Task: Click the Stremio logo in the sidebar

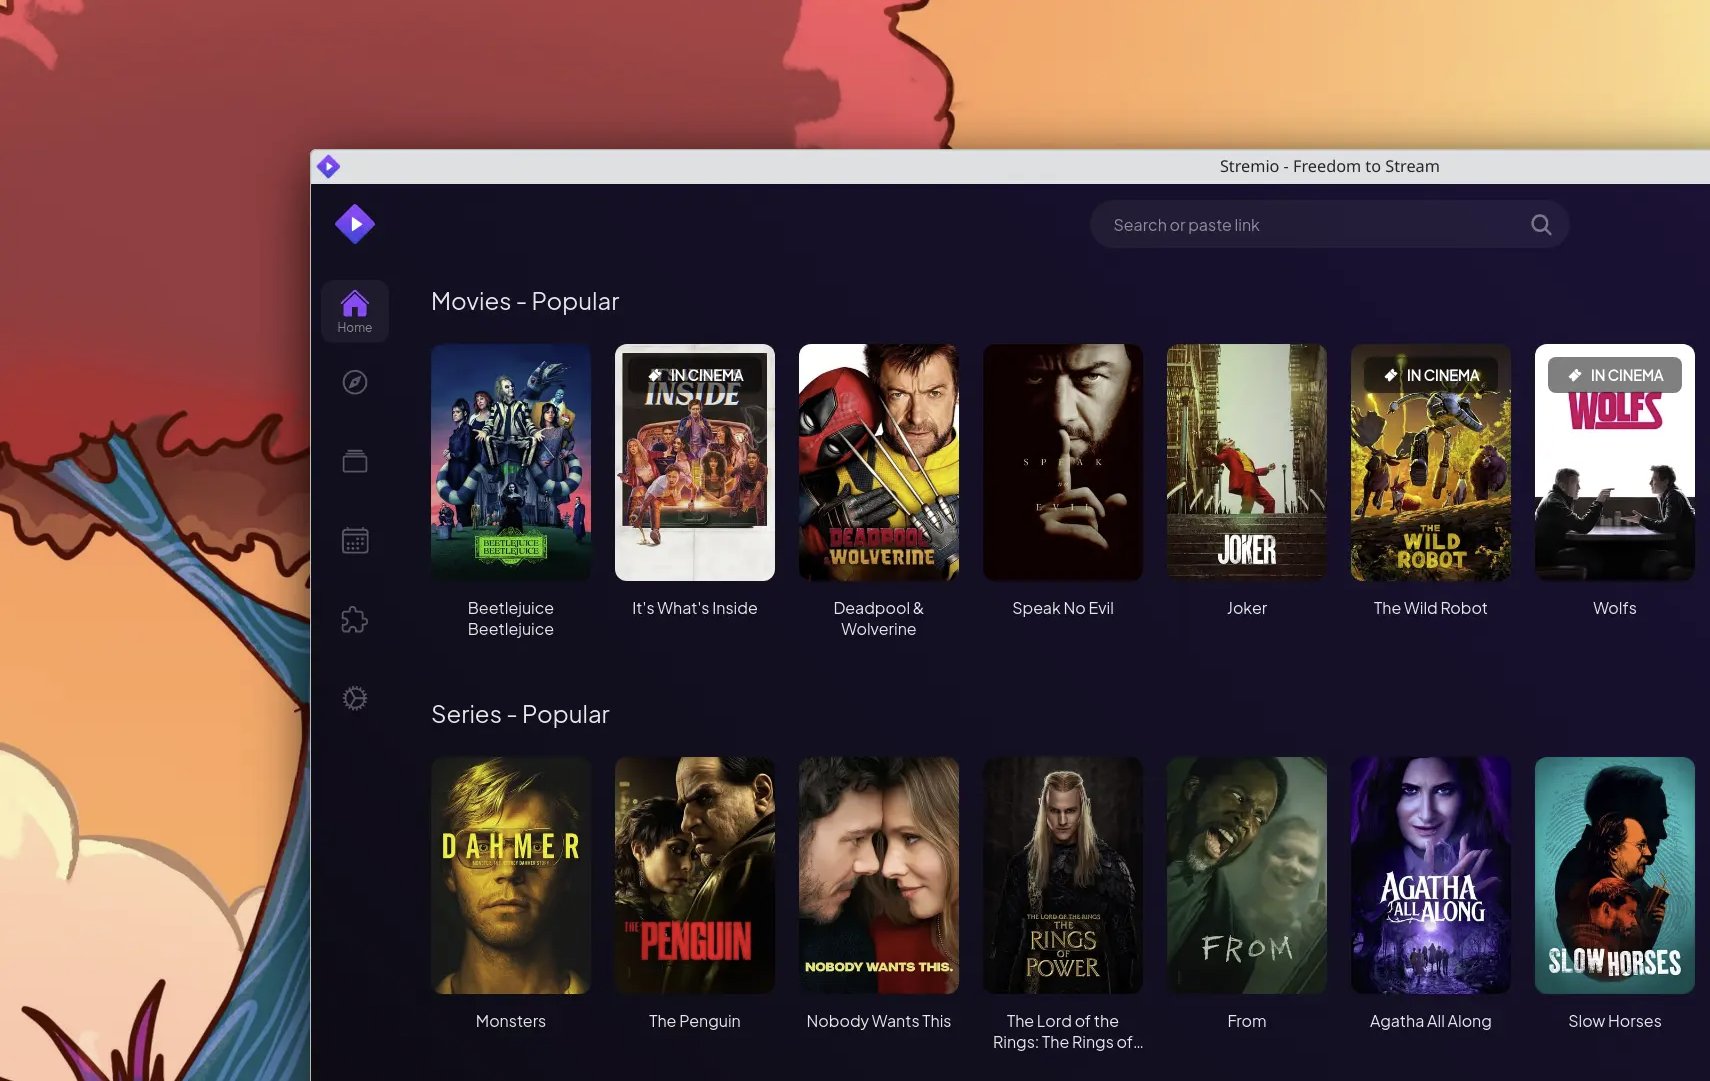Action: pyautogui.click(x=355, y=224)
